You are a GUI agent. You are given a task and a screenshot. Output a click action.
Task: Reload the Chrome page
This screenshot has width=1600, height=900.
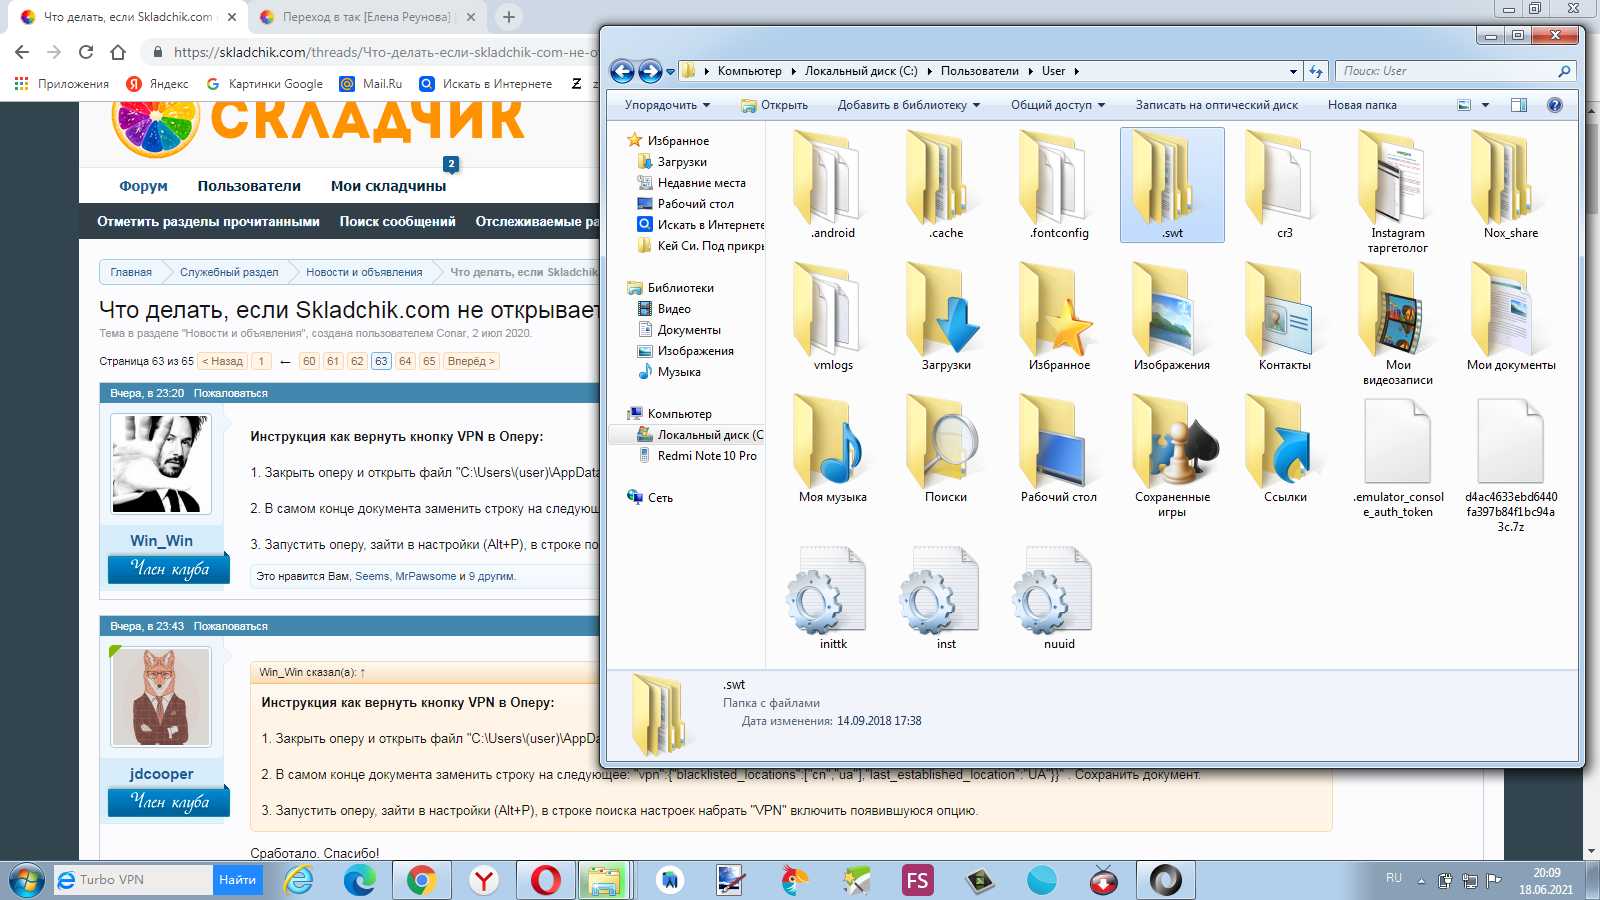click(86, 52)
